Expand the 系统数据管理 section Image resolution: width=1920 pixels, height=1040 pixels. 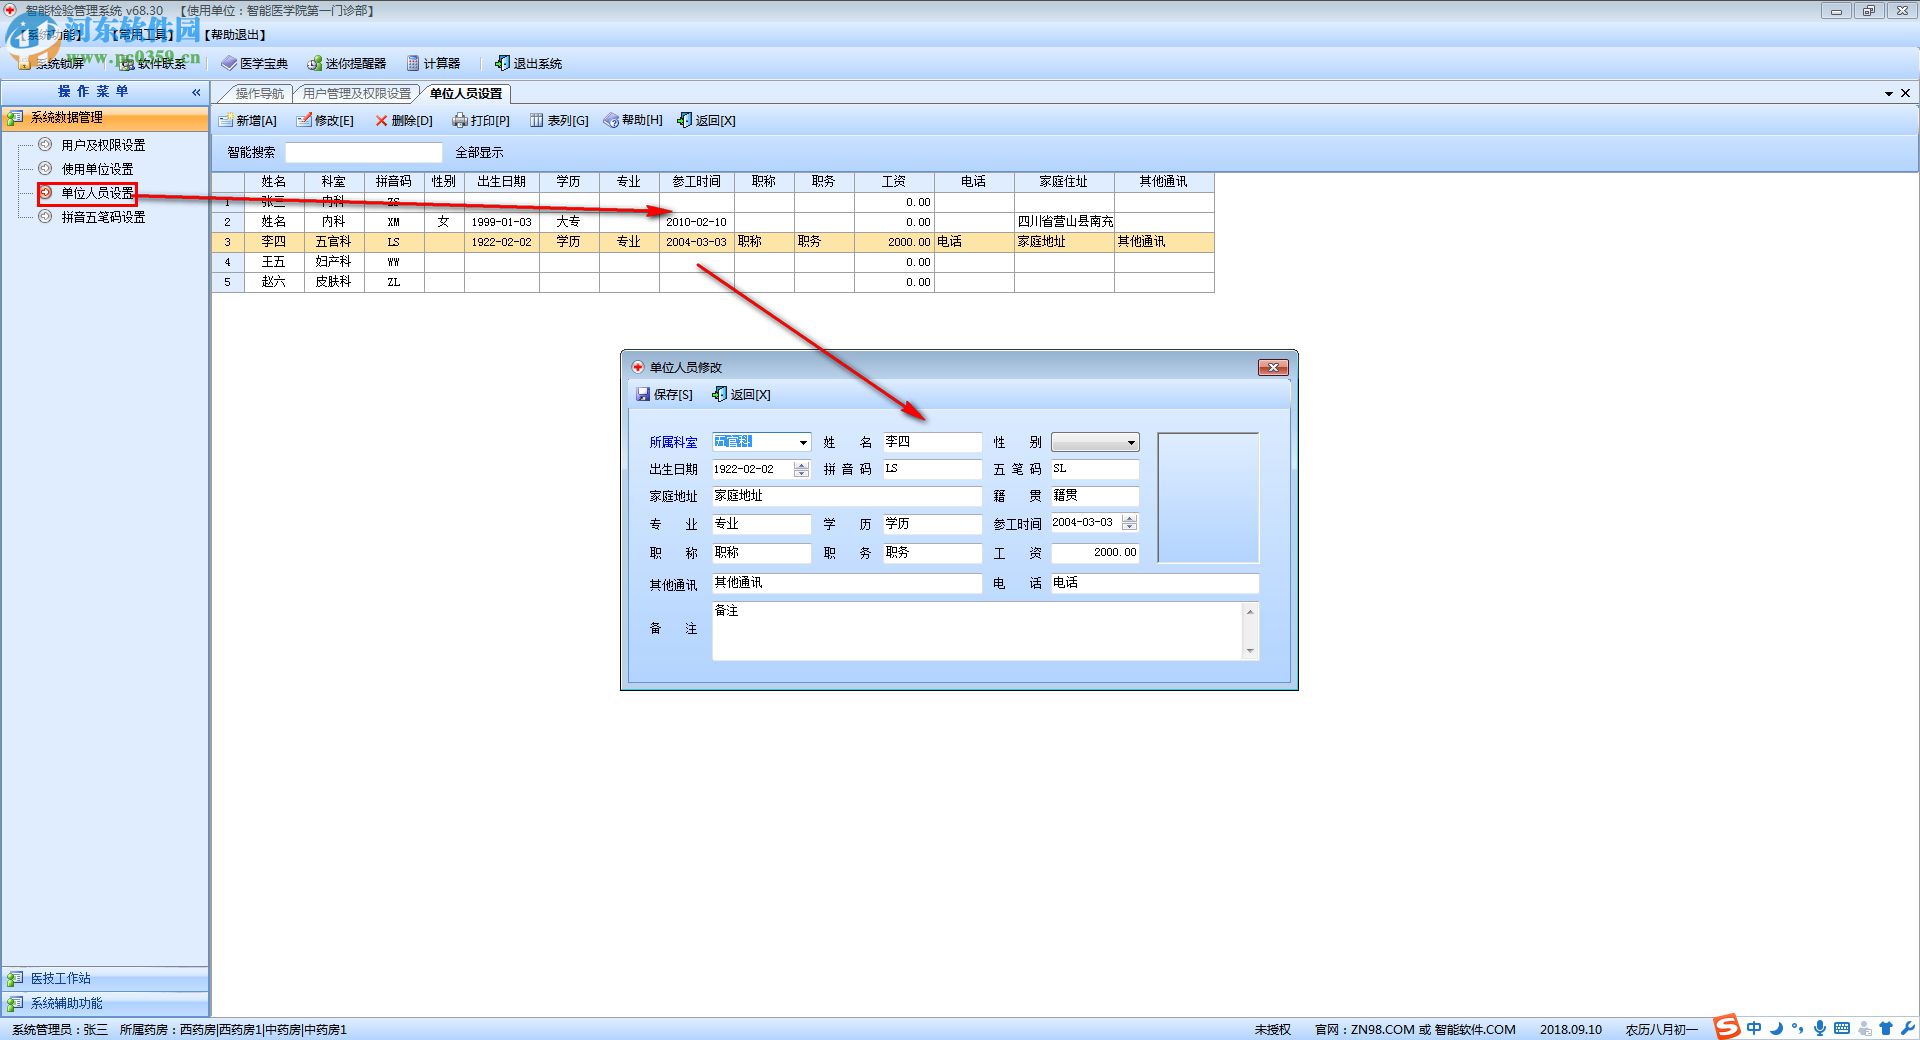point(105,118)
